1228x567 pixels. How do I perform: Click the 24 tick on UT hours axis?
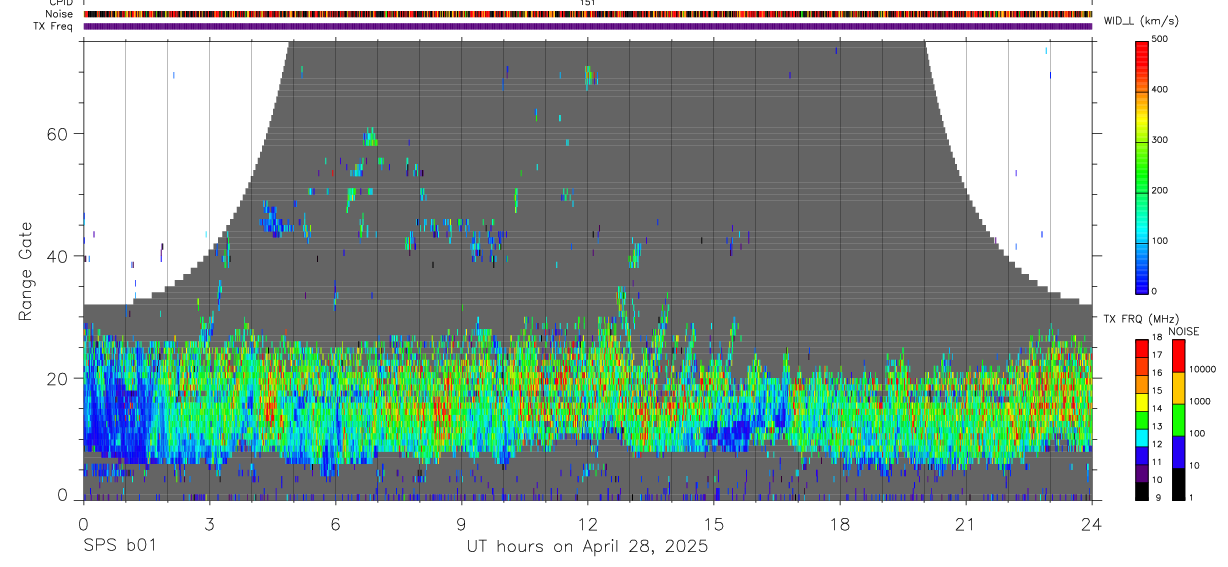coord(1091,524)
